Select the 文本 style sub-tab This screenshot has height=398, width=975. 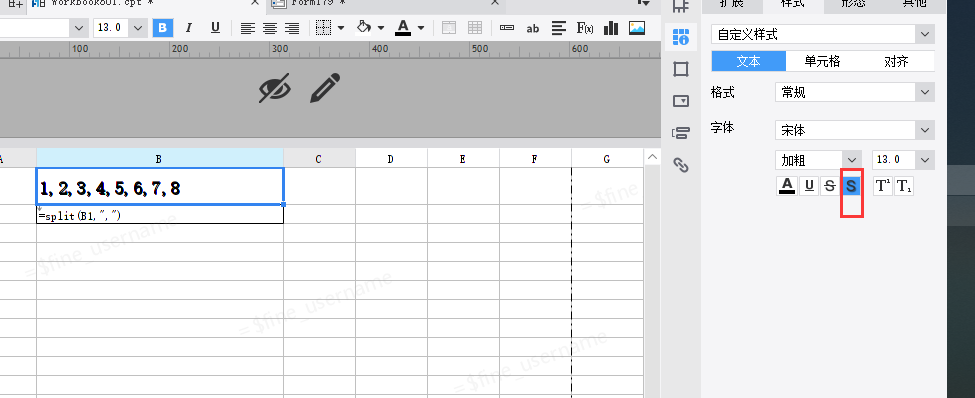(x=749, y=62)
